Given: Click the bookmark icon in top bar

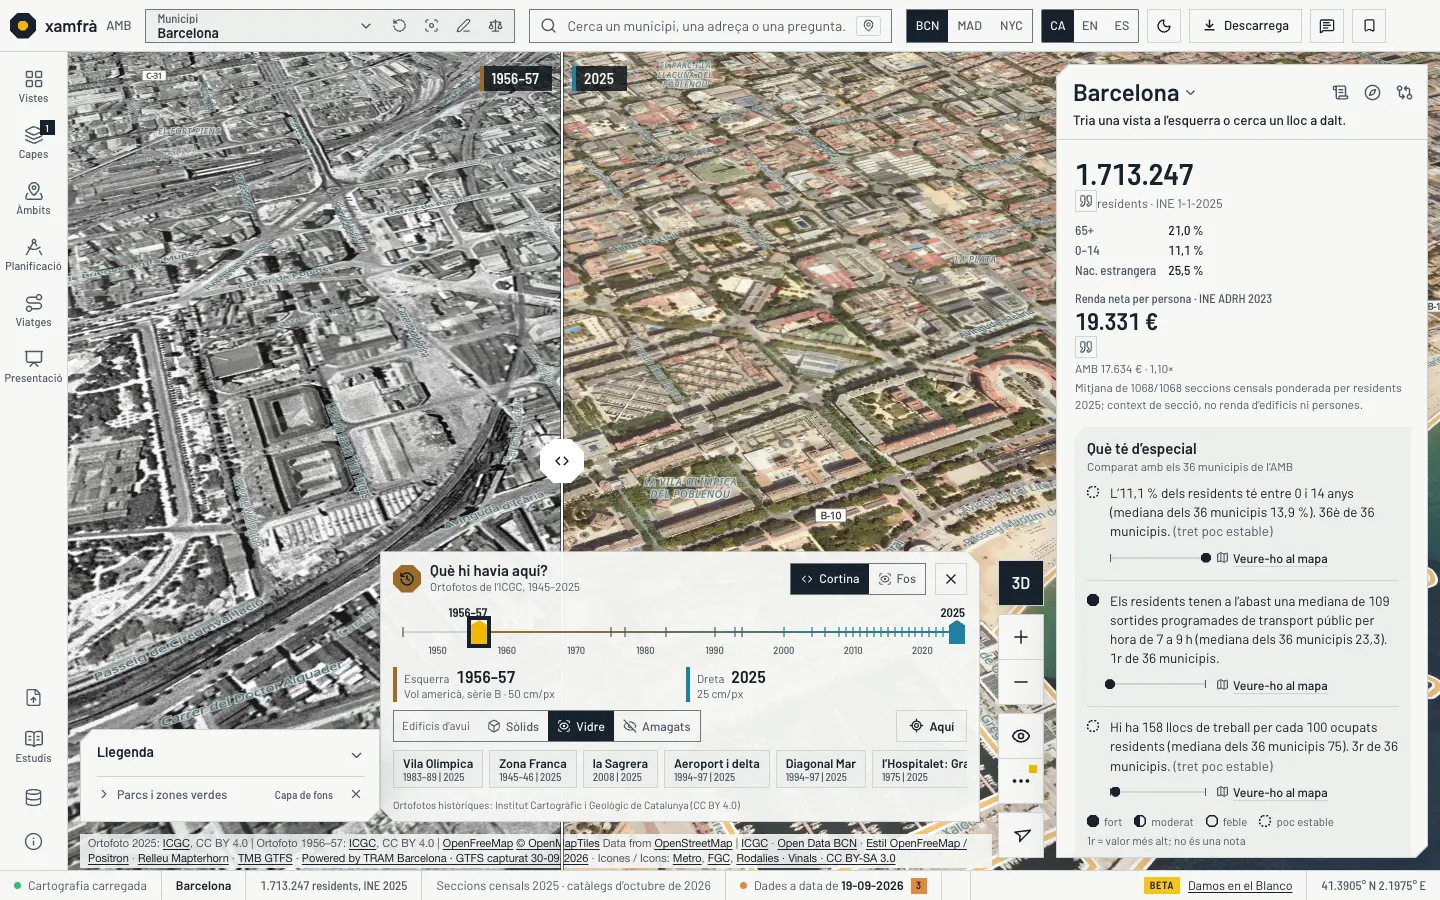Looking at the screenshot, I should [x=1370, y=26].
